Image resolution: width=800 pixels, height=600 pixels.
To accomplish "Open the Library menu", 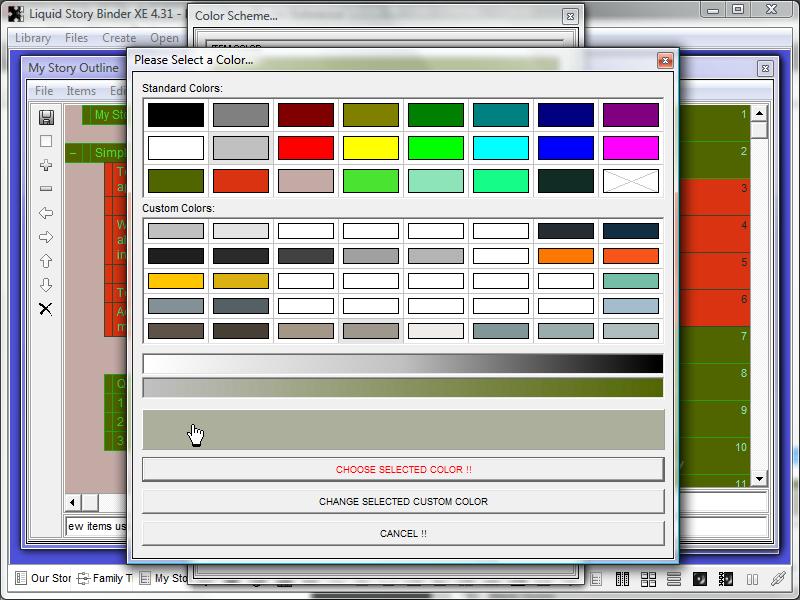I will [33, 38].
